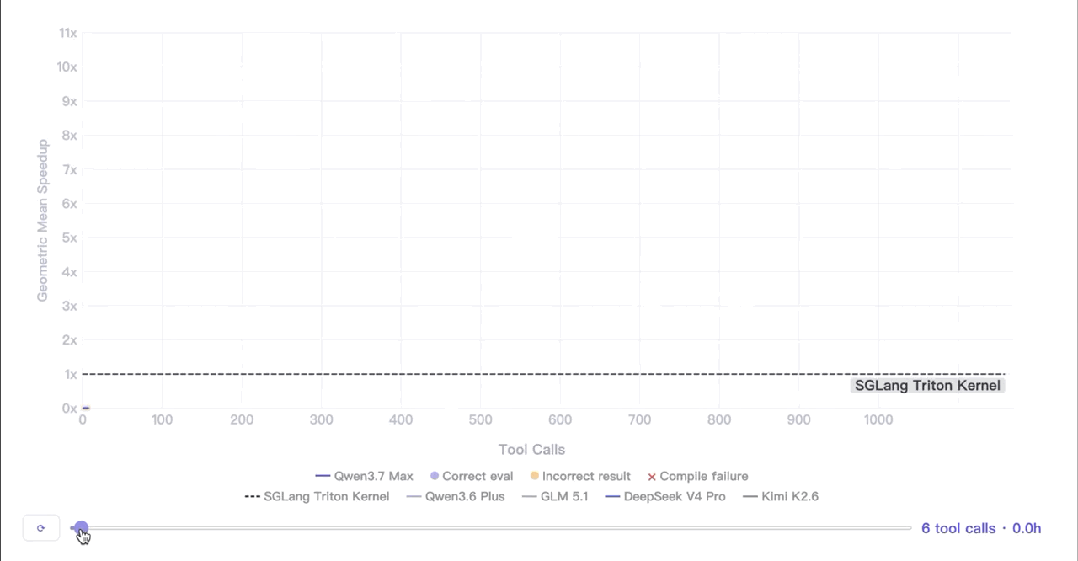This screenshot has height=561, width=1078.
Task: Click the 6 tool calls status text
Action: pyautogui.click(x=981, y=528)
